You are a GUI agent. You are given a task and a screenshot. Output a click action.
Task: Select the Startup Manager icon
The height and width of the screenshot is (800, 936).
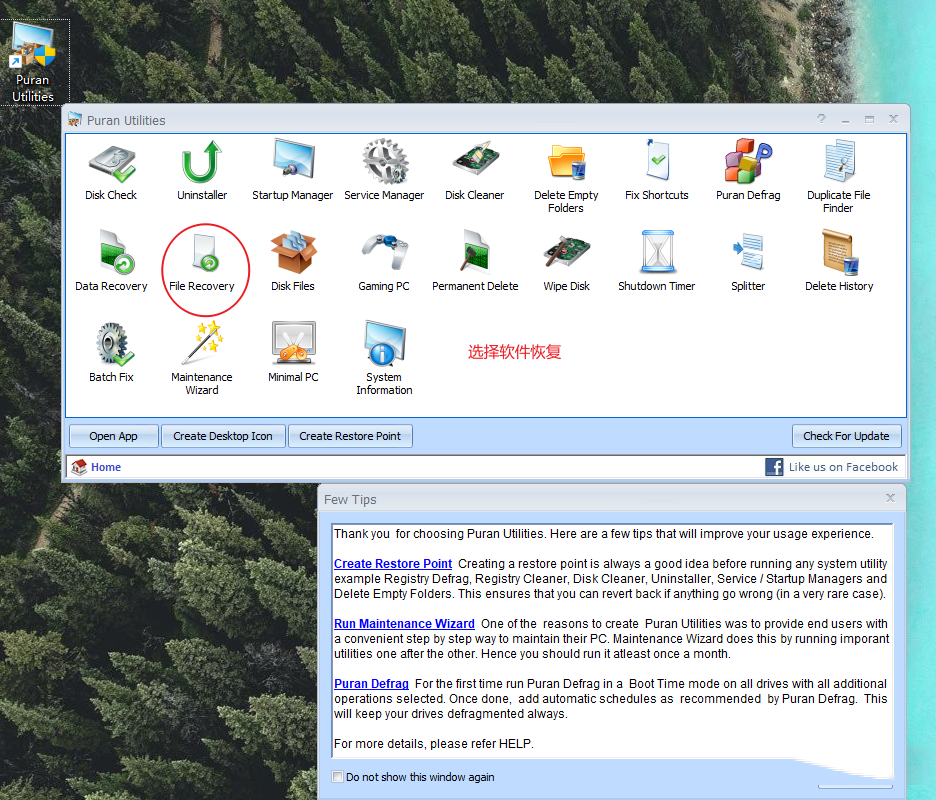tap(292, 170)
